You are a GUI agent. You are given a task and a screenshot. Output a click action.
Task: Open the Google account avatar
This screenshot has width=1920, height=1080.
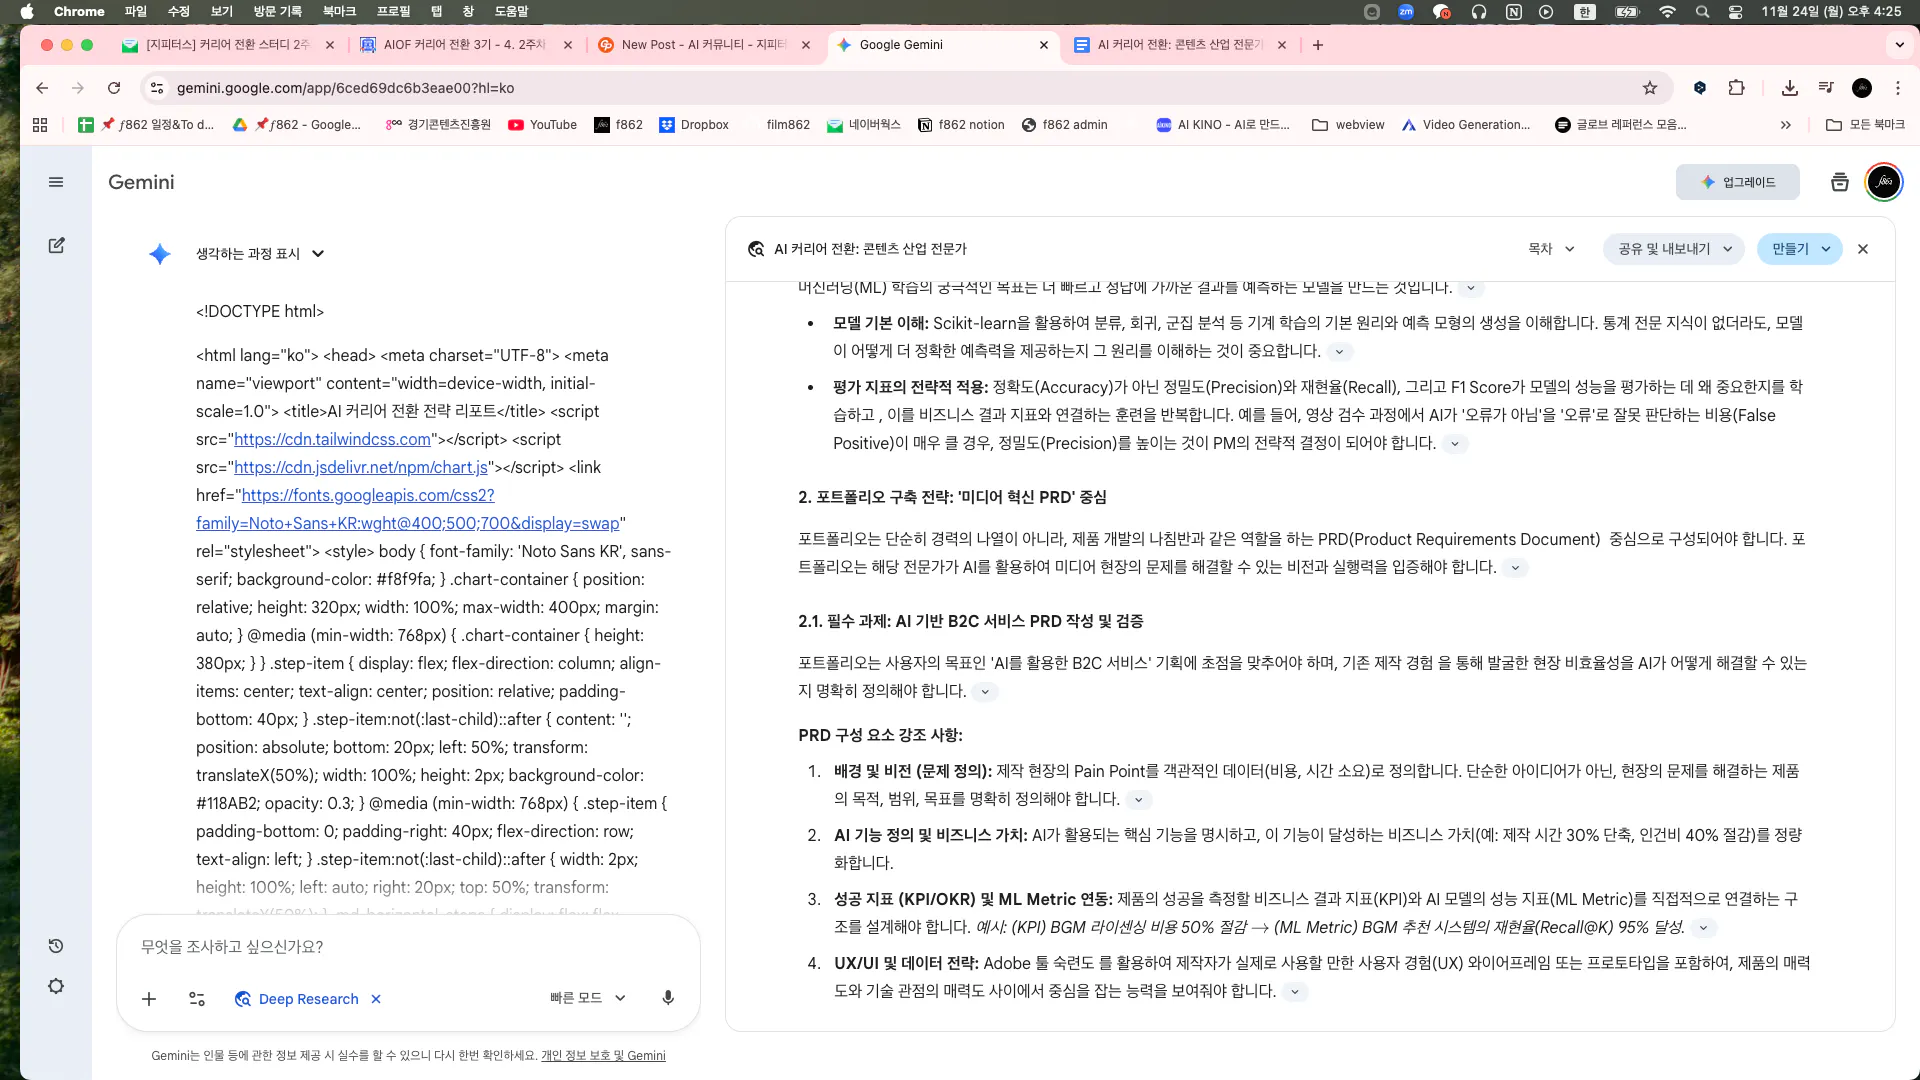tap(1884, 182)
